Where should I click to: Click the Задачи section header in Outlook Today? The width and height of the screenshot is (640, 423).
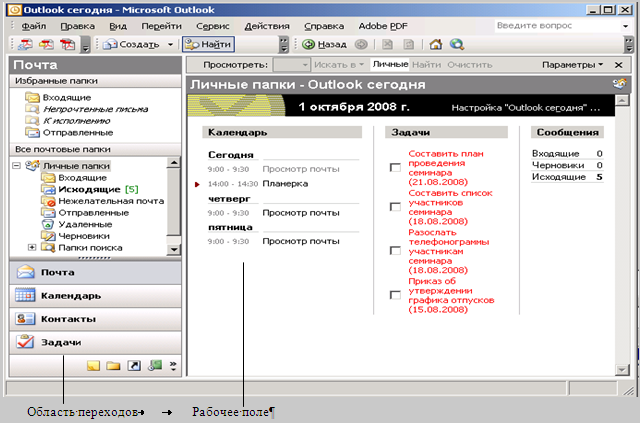(447, 132)
